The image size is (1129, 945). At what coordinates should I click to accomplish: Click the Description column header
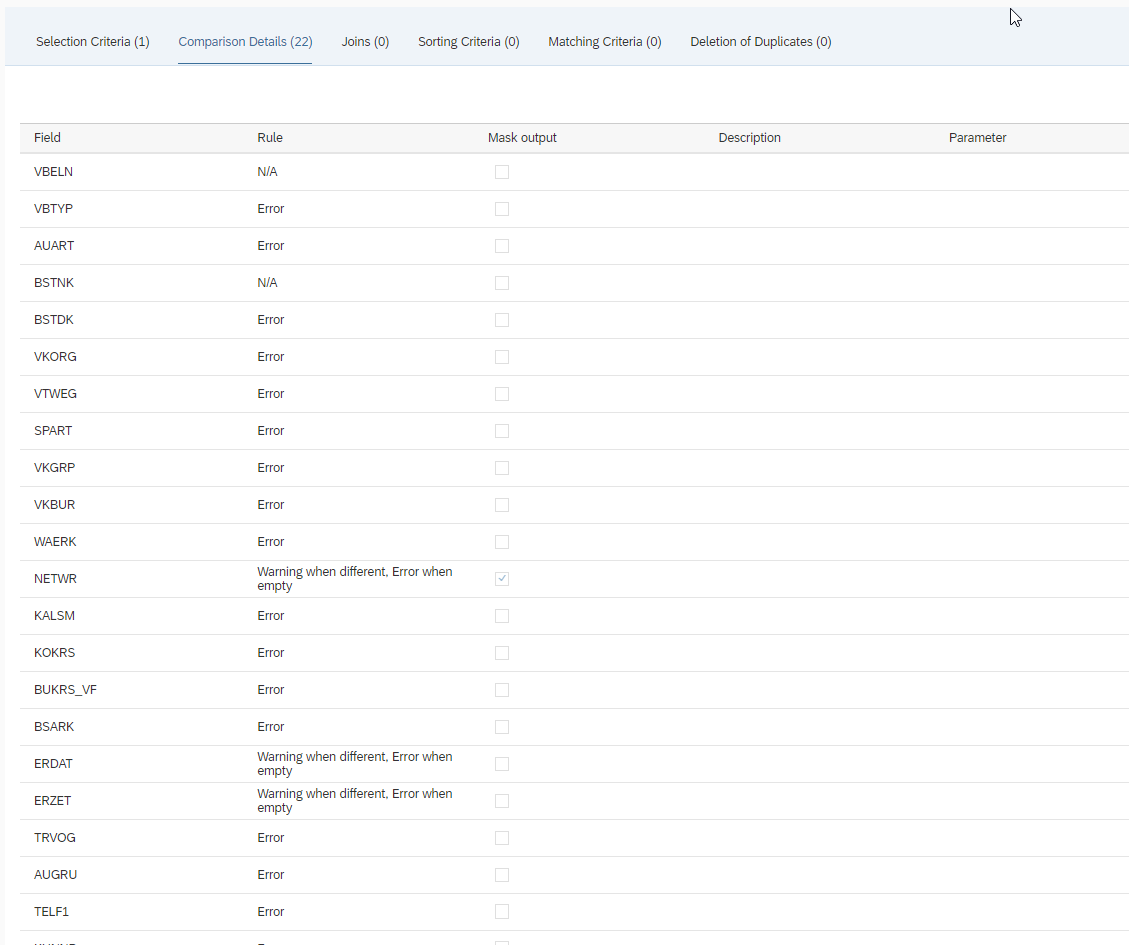click(749, 138)
